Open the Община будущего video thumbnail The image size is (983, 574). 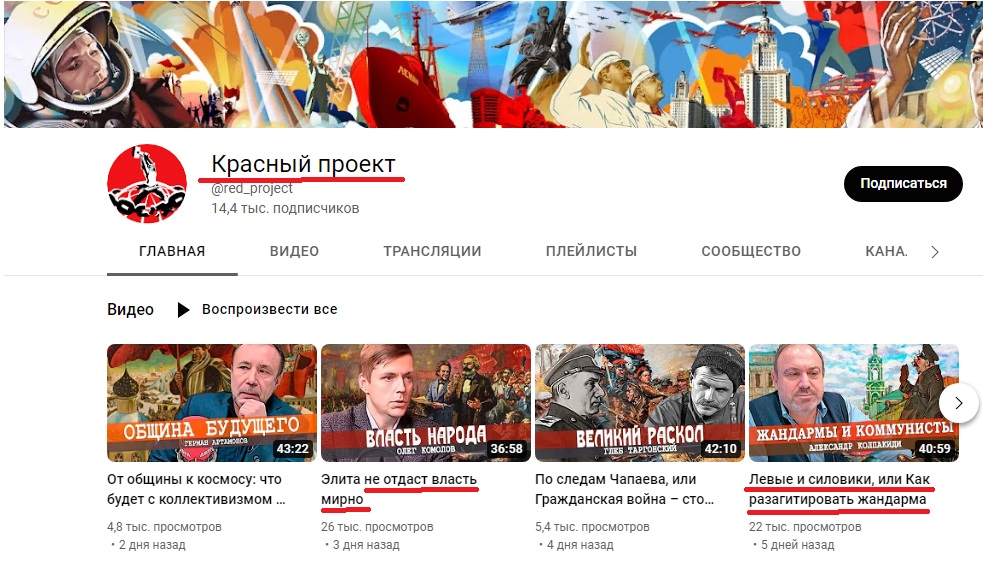[211, 403]
